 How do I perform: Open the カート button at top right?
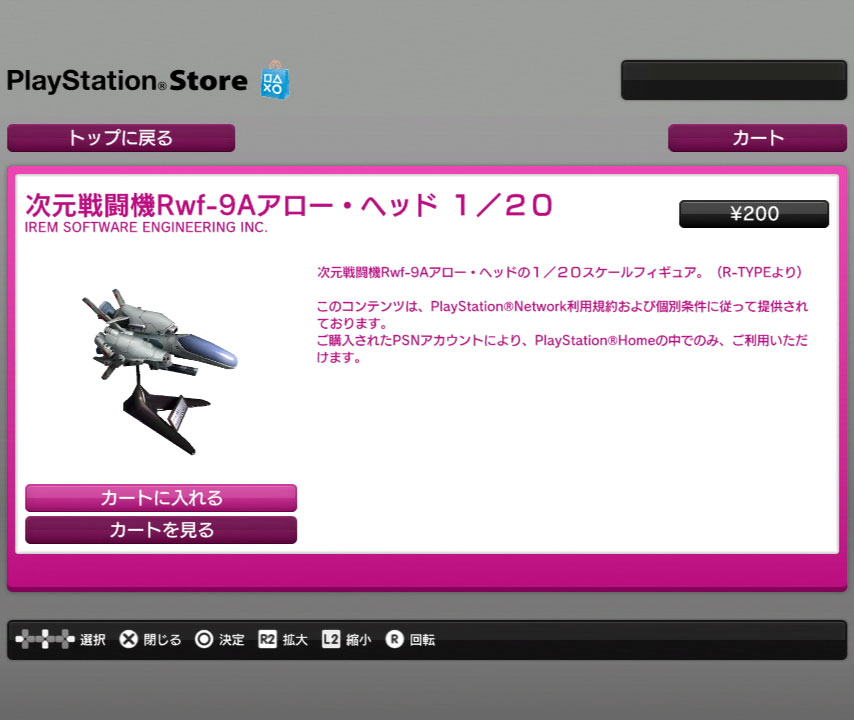[758, 138]
